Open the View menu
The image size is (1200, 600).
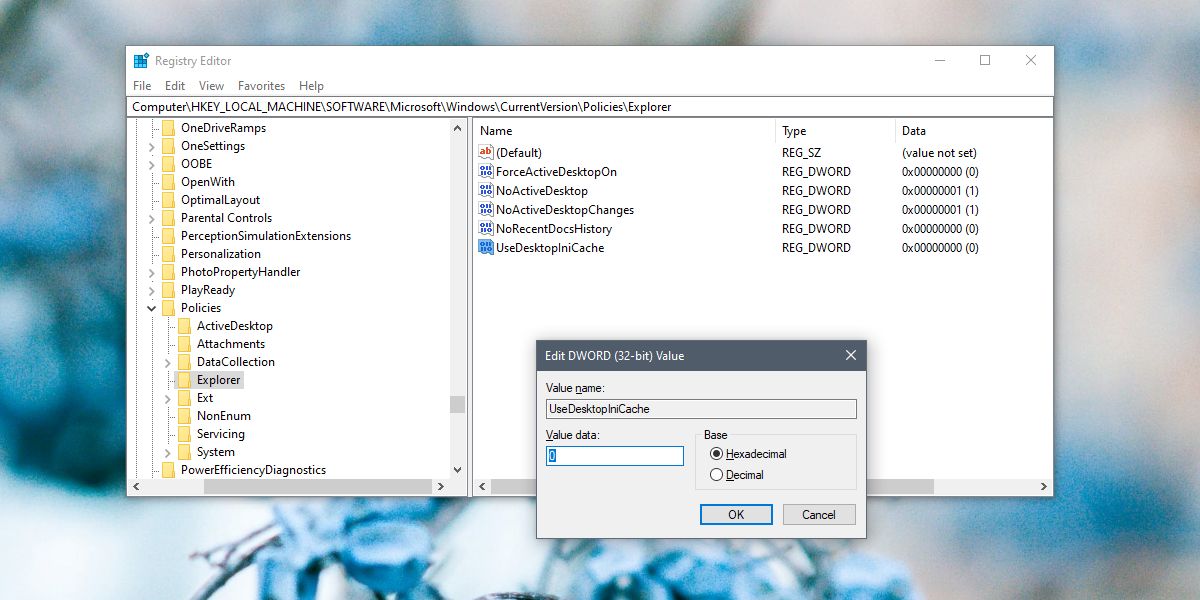(211, 86)
